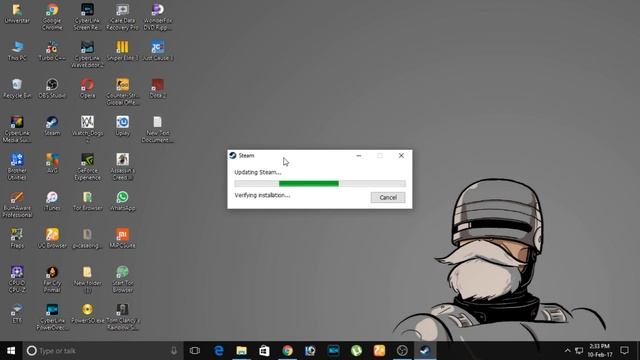Switch to OBS Studio in taskbar
The image size is (640, 360).
[x=402, y=351]
